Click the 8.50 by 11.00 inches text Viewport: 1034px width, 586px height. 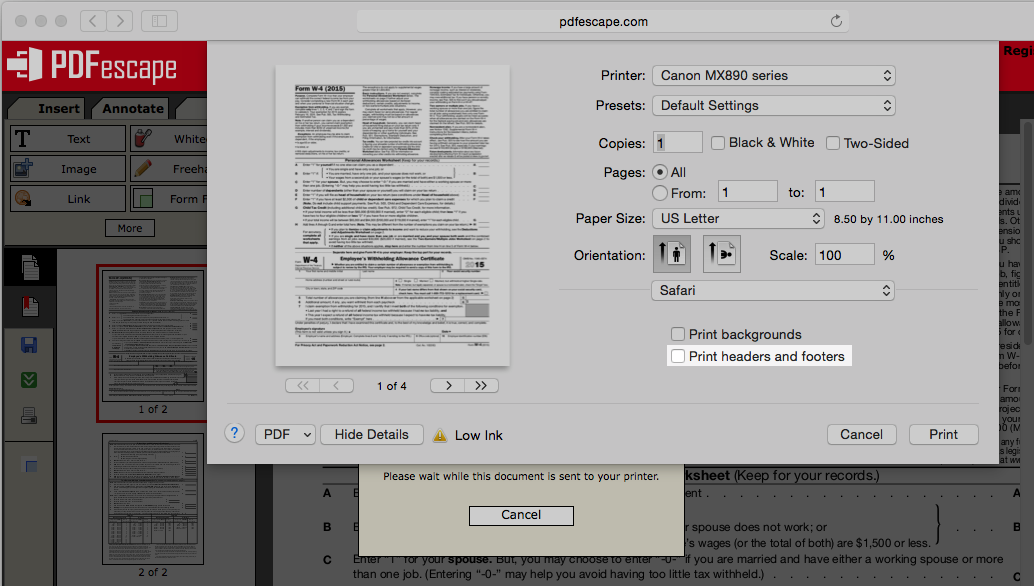pos(888,219)
